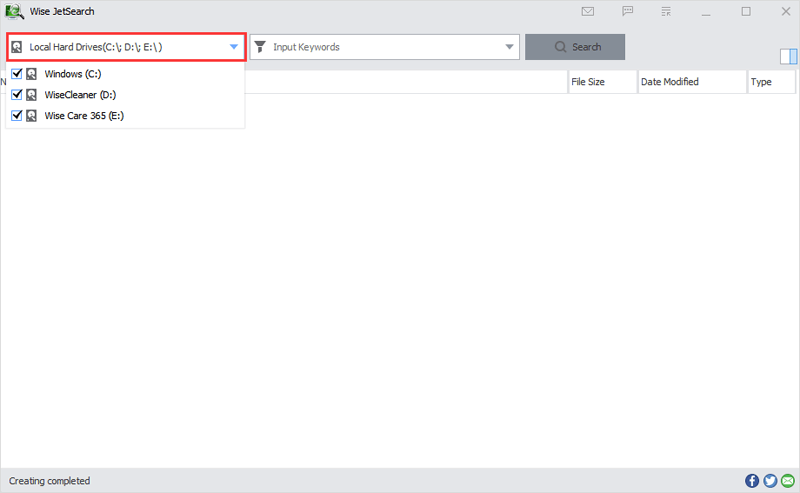The width and height of the screenshot is (800, 493).
Task: Click the drive icon beside Wise Care 365 (E:)
Action: (x=32, y=116)
